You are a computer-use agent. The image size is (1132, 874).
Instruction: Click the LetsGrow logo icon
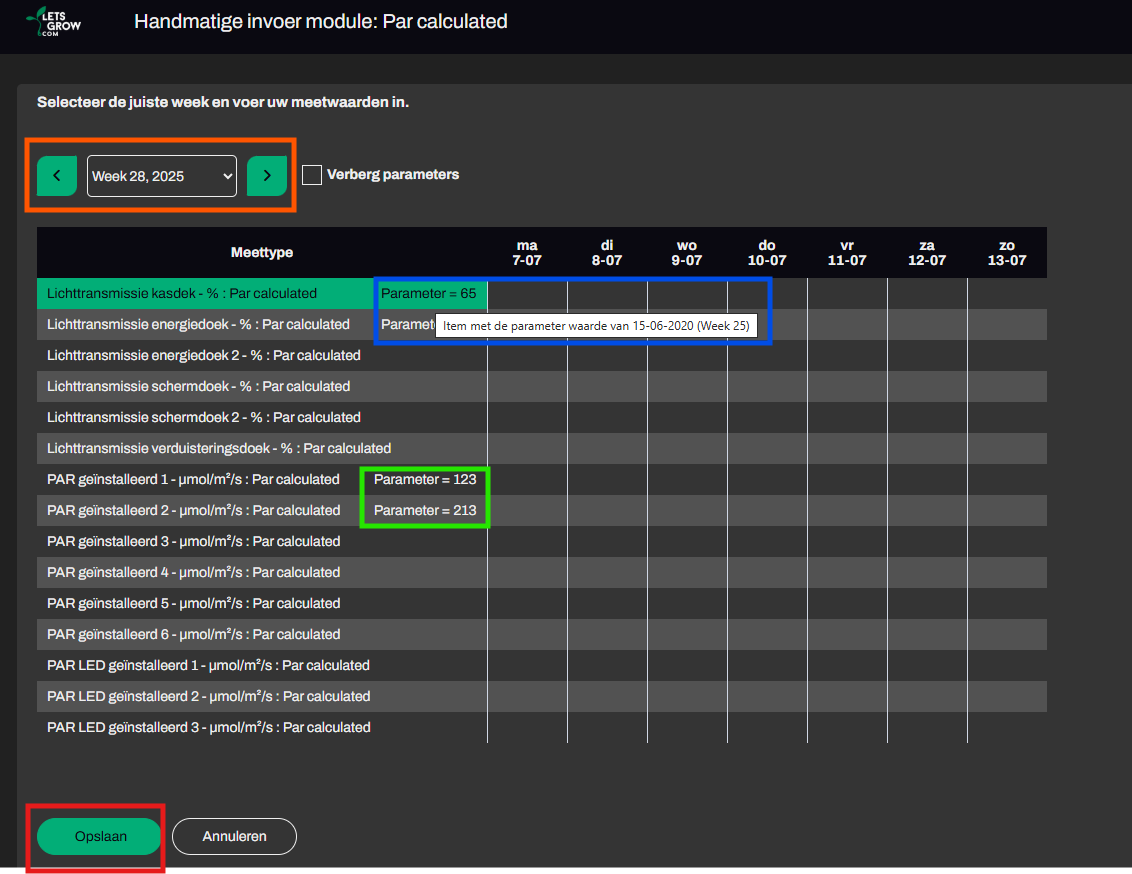(53, 22)
